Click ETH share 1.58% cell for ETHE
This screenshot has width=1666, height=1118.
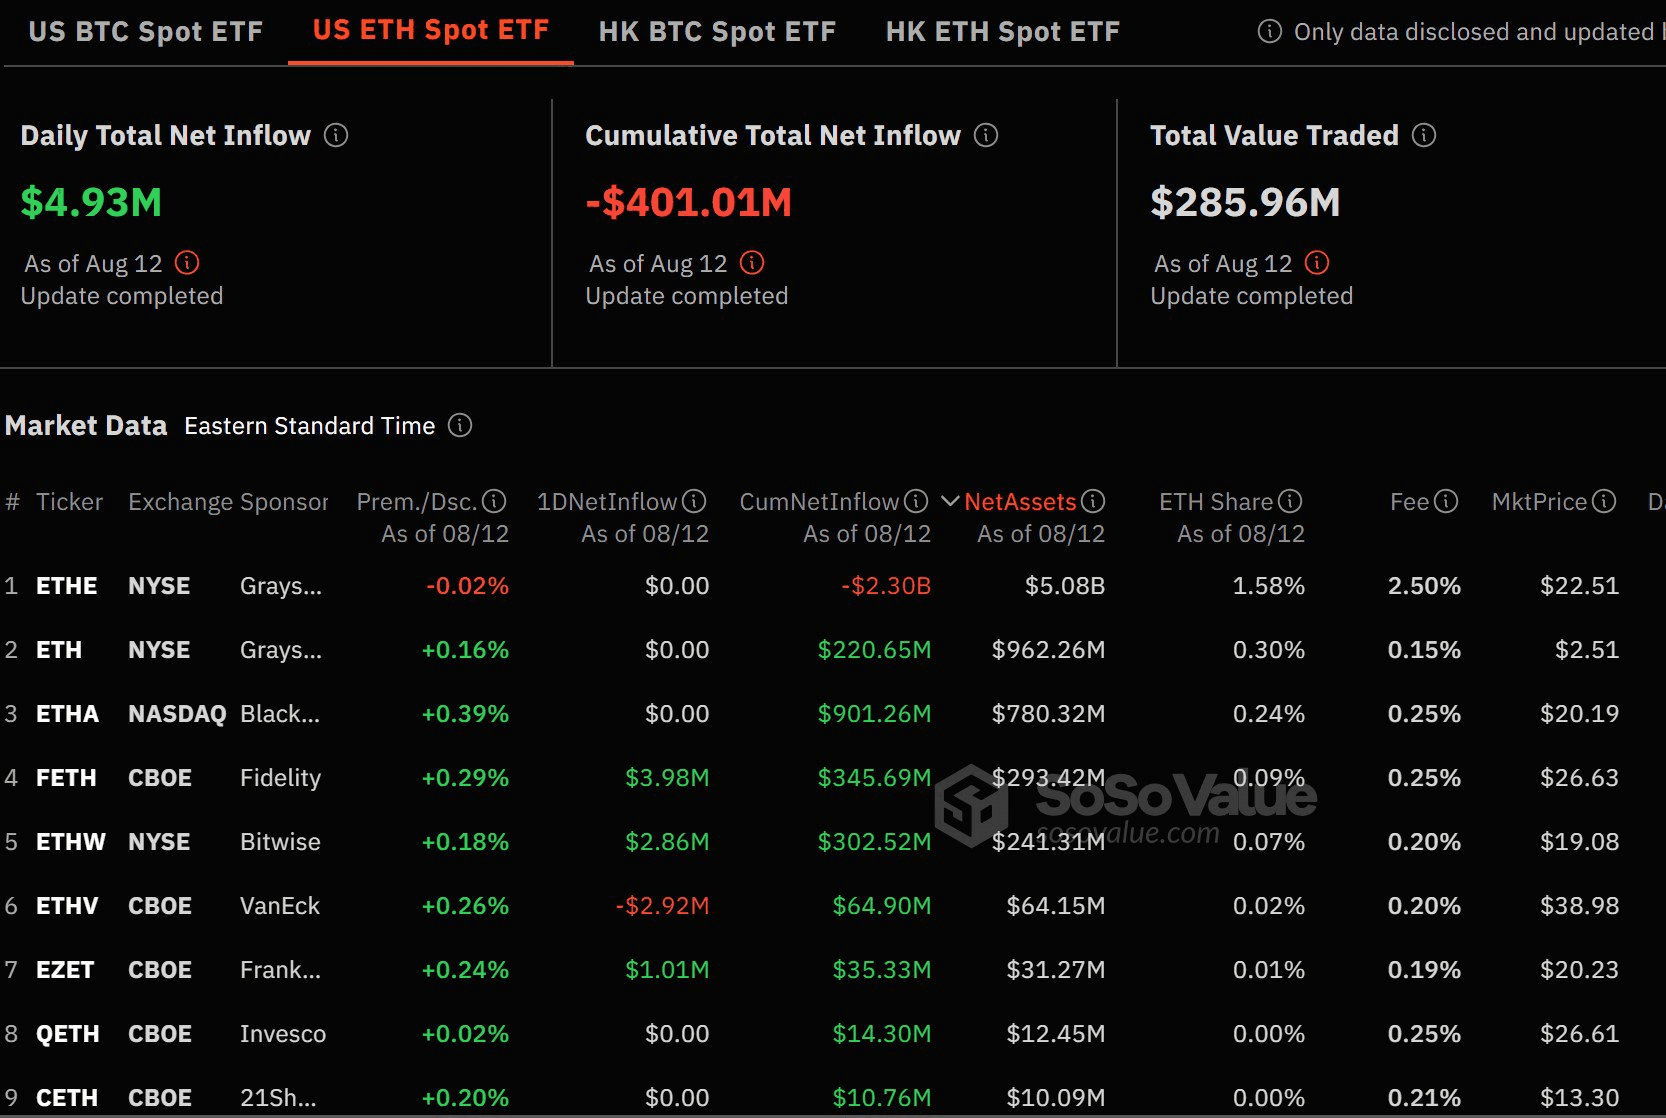tap(1268, 586)
